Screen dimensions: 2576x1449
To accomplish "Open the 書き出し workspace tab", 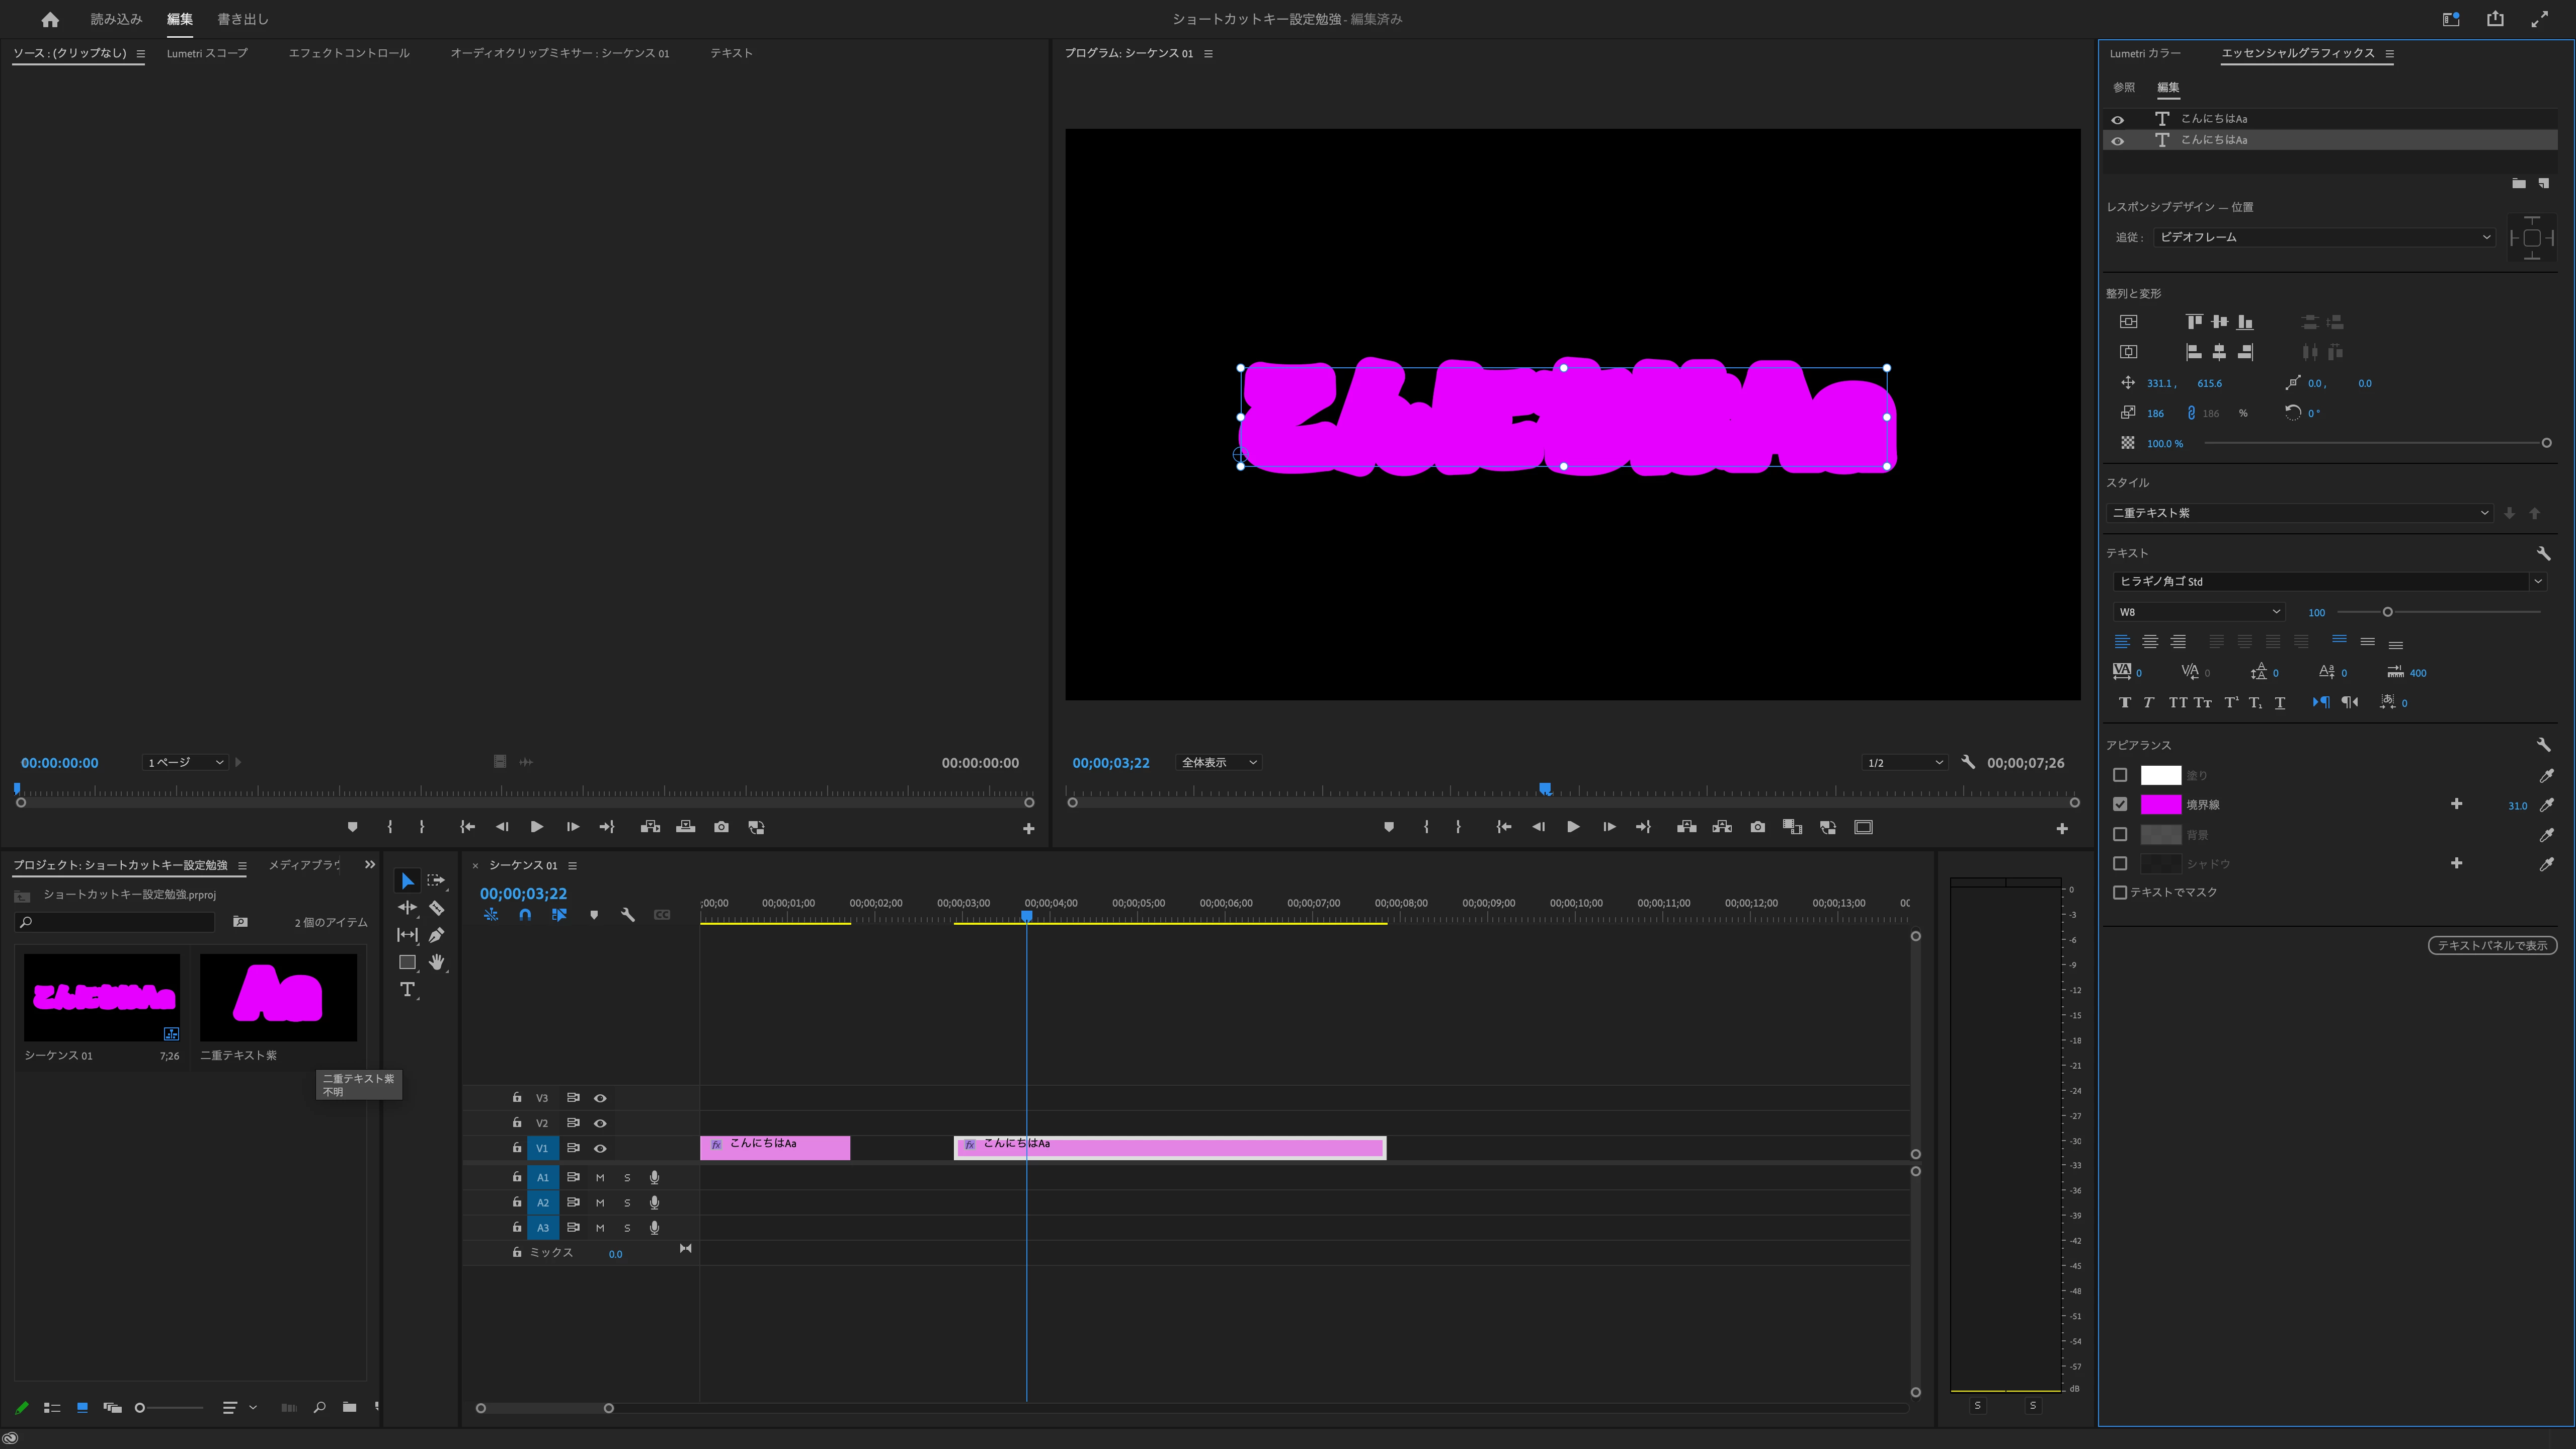I will (x=243, y=19).
